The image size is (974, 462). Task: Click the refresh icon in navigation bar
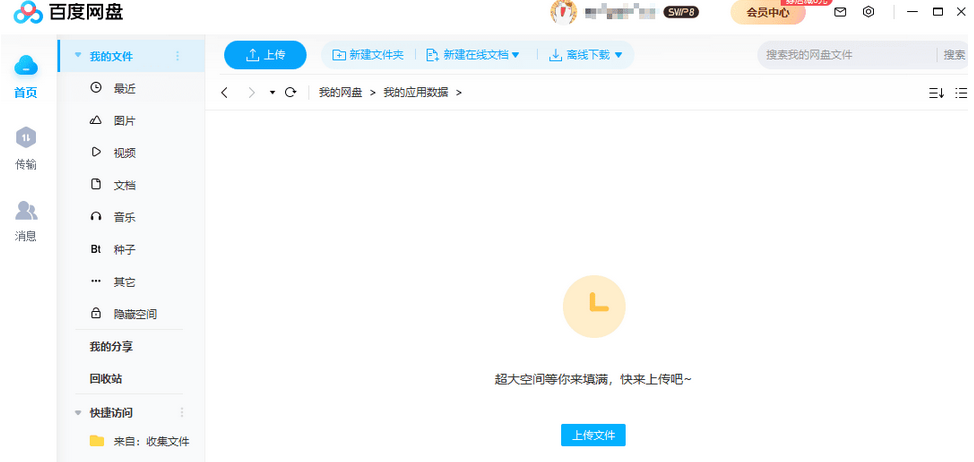pyautogui.click(x=290, y=93)
